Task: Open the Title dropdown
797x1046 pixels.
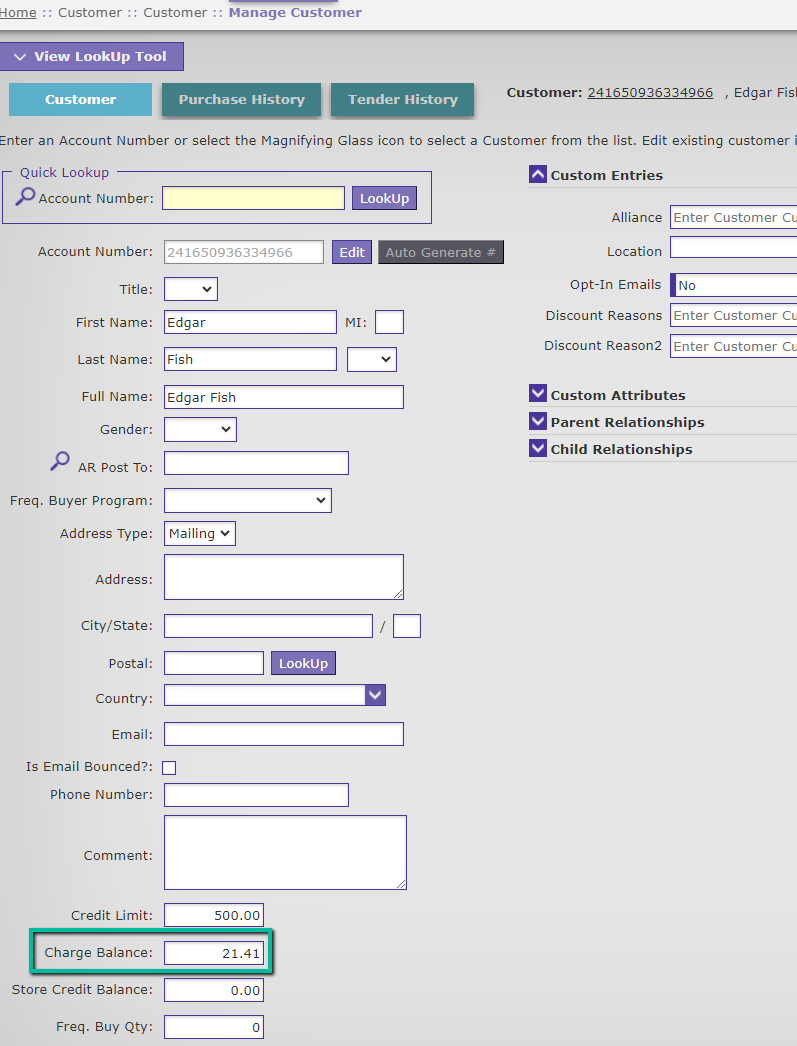Action: [x=191, y=290]
